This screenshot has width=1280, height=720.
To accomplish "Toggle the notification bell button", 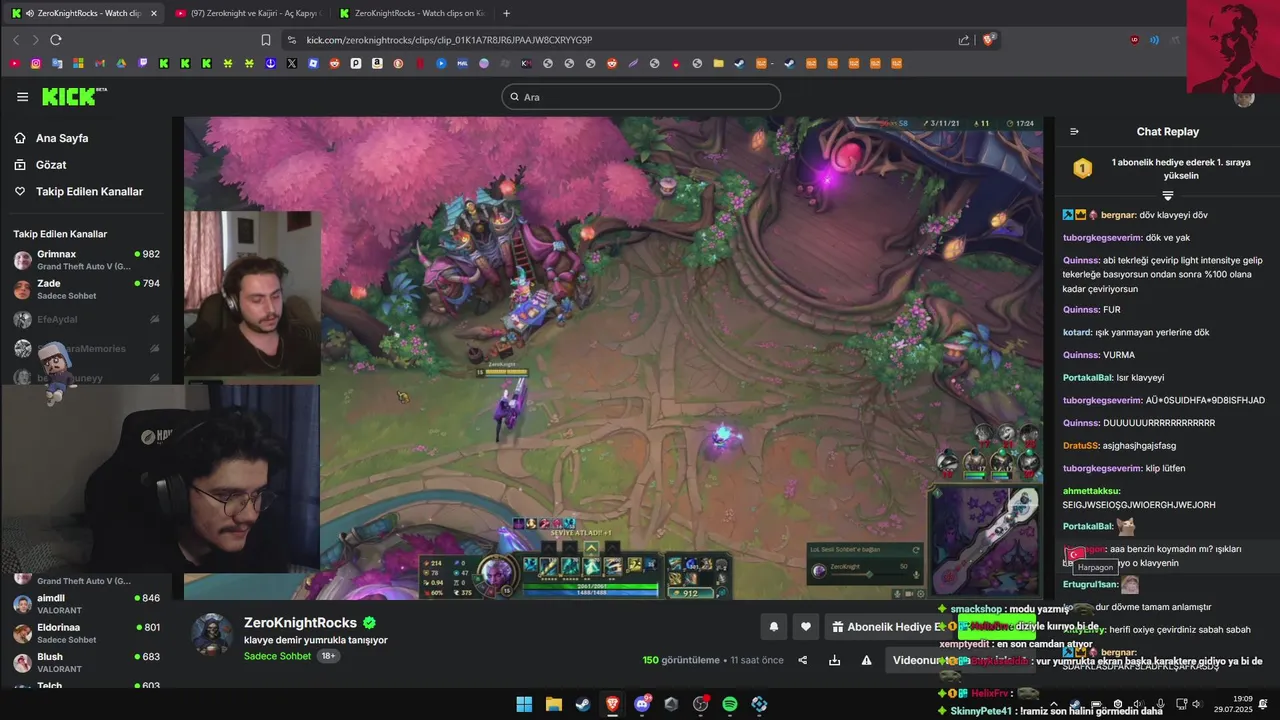I will pos(773,627).
